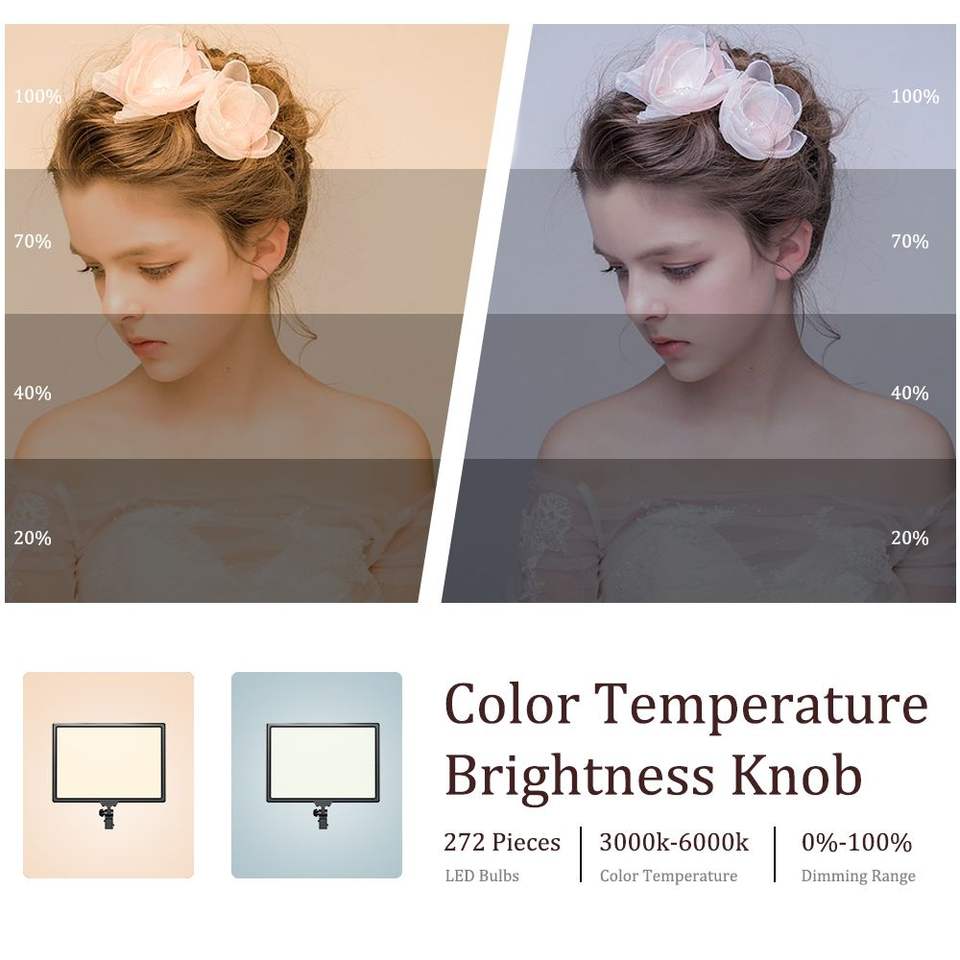Select the 40% label on warm photo

click(32, 392)
